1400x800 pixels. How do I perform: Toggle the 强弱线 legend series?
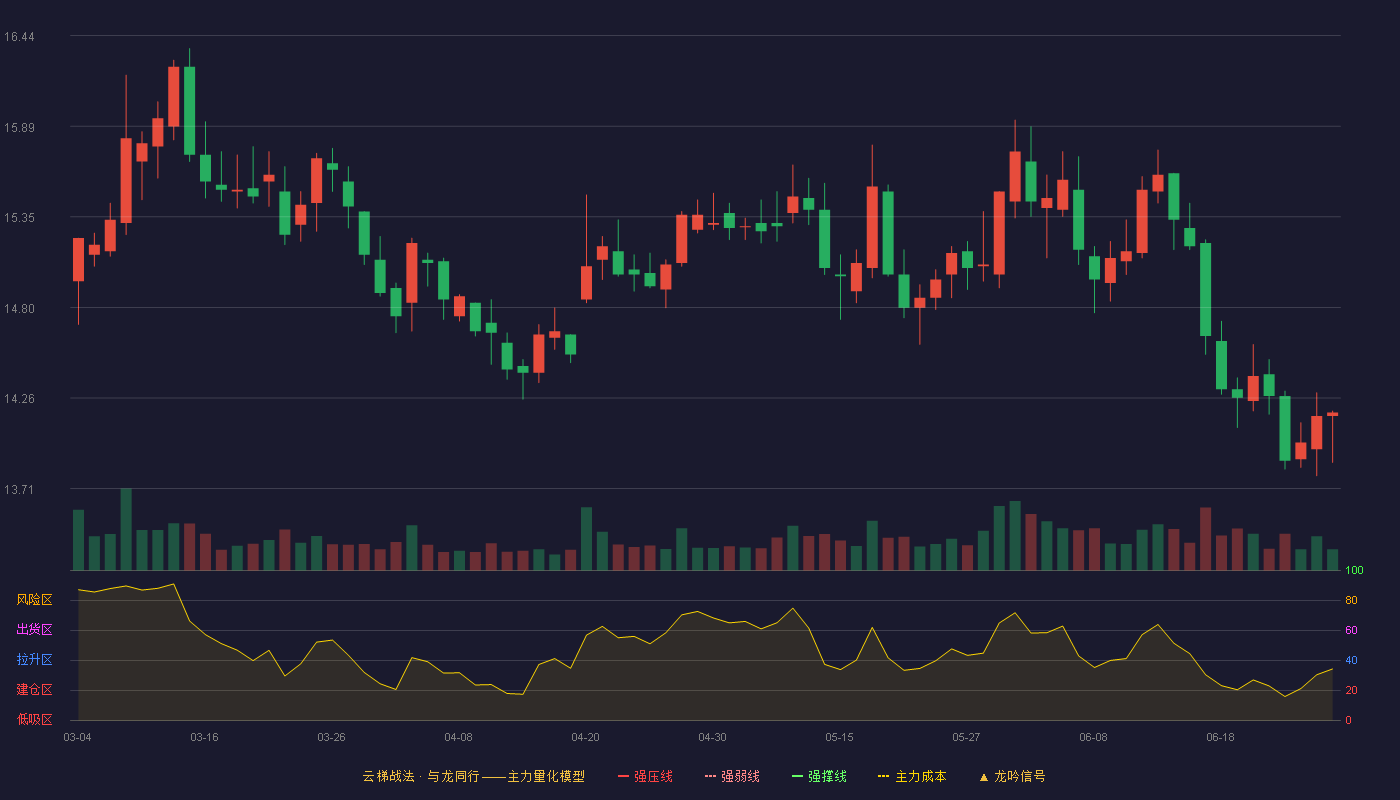tap(732, 776)
